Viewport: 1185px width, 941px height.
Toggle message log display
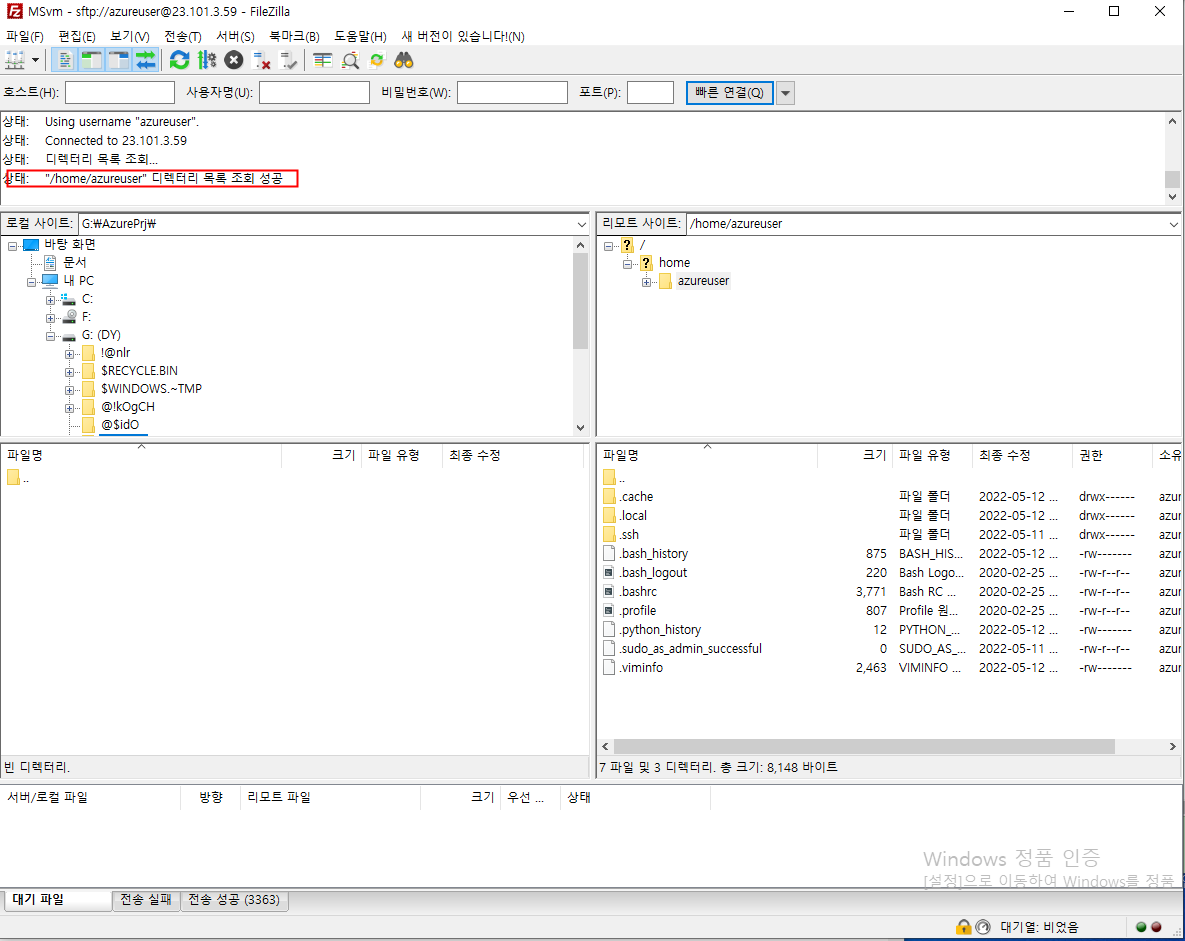(66, 60)
